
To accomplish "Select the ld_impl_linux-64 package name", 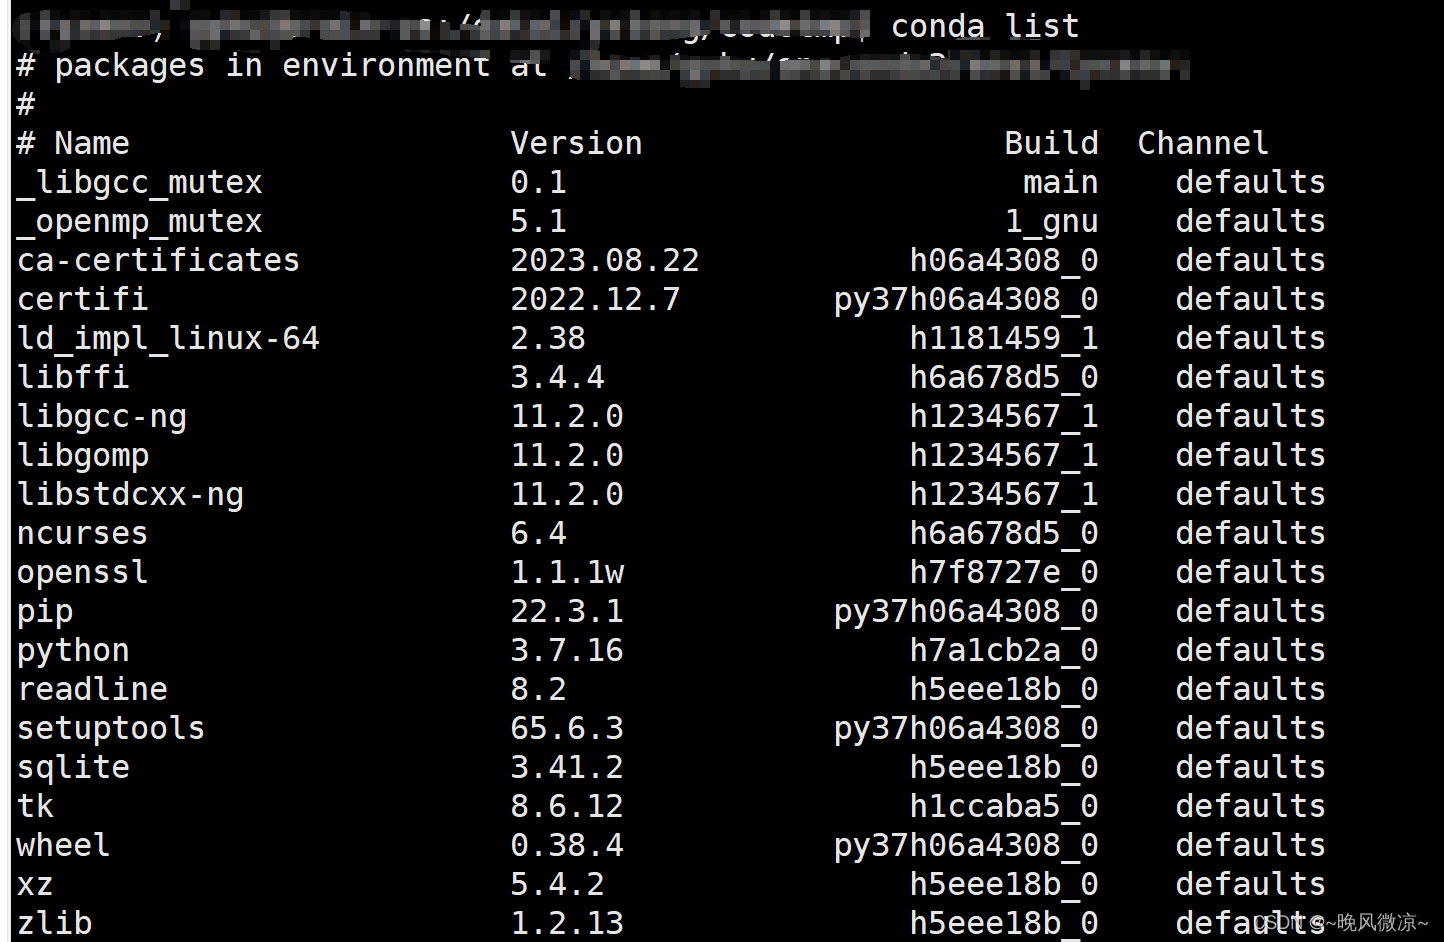I will [x=168, y=339].
